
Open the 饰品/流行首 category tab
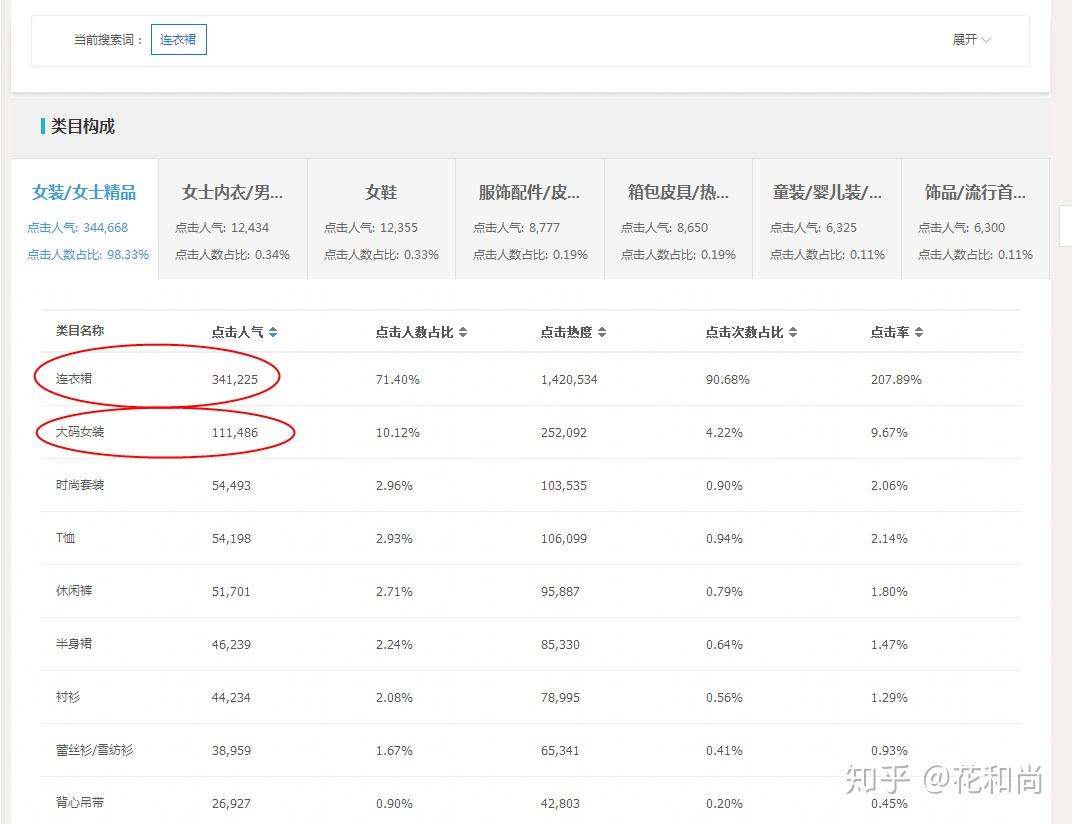(975, 192)
